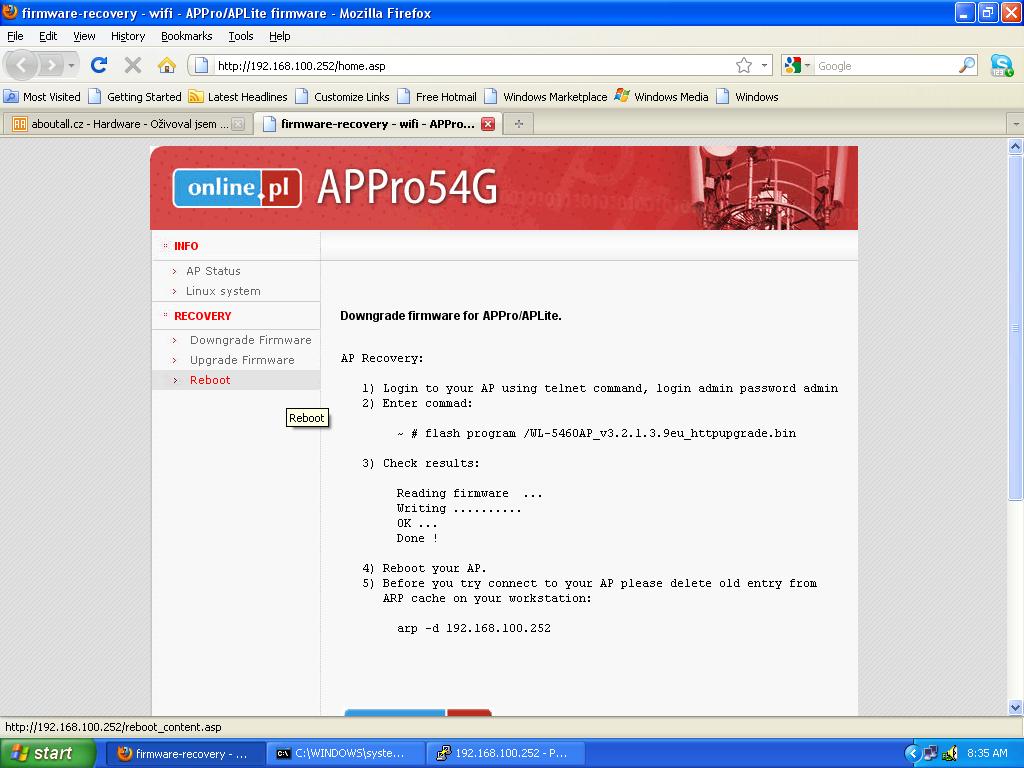Open the Downgrade Firmware link
Viewport: 1024px width, 768px height.
point(250,340)
